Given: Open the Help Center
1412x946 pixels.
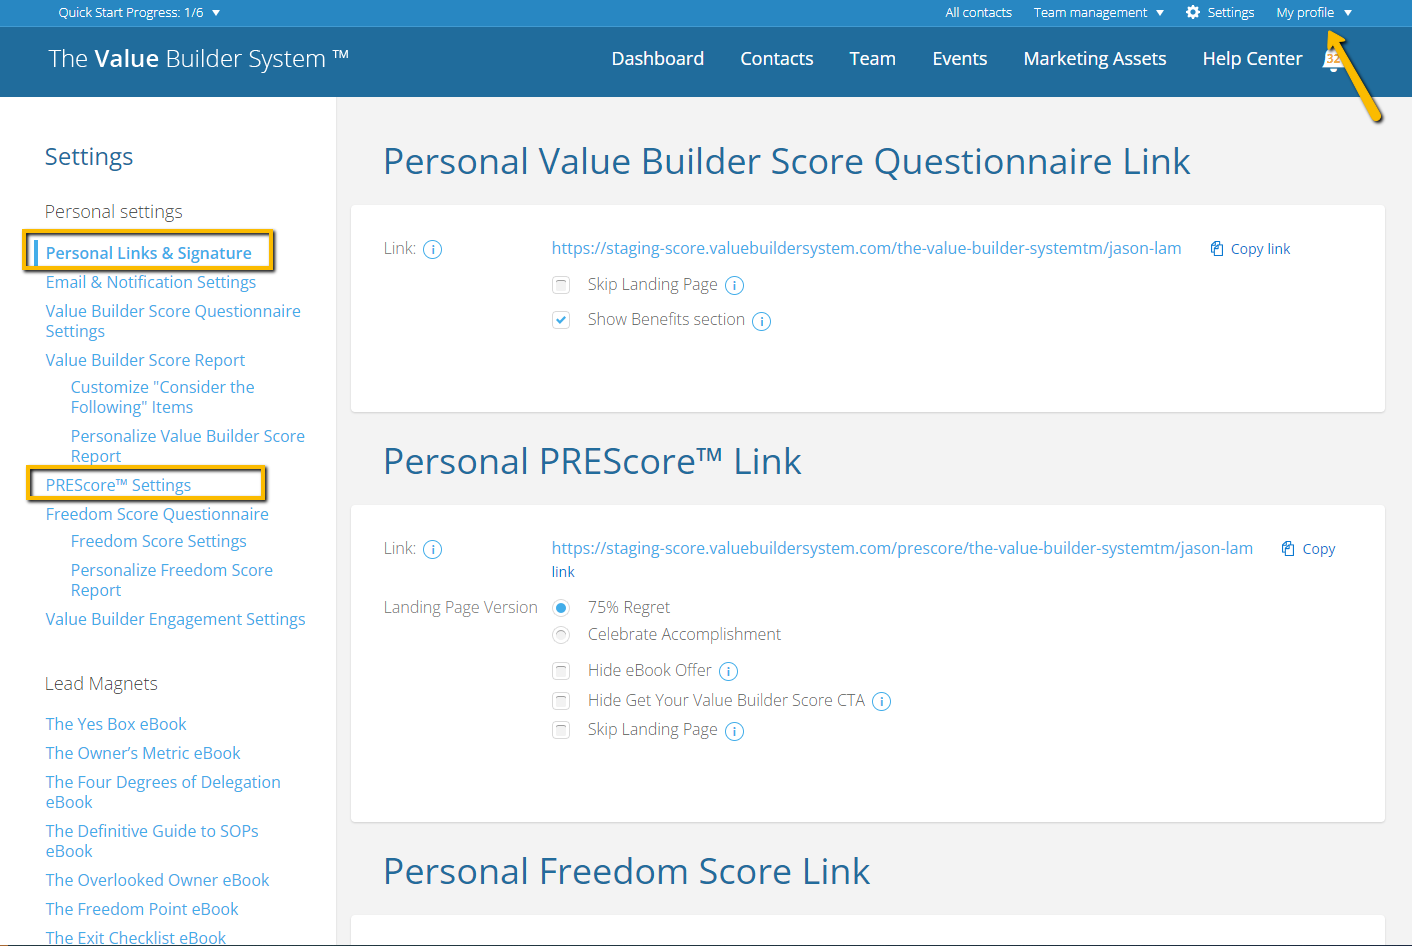Looking at the screenshot, I should pyautogui.click(x=1253, y=59).
